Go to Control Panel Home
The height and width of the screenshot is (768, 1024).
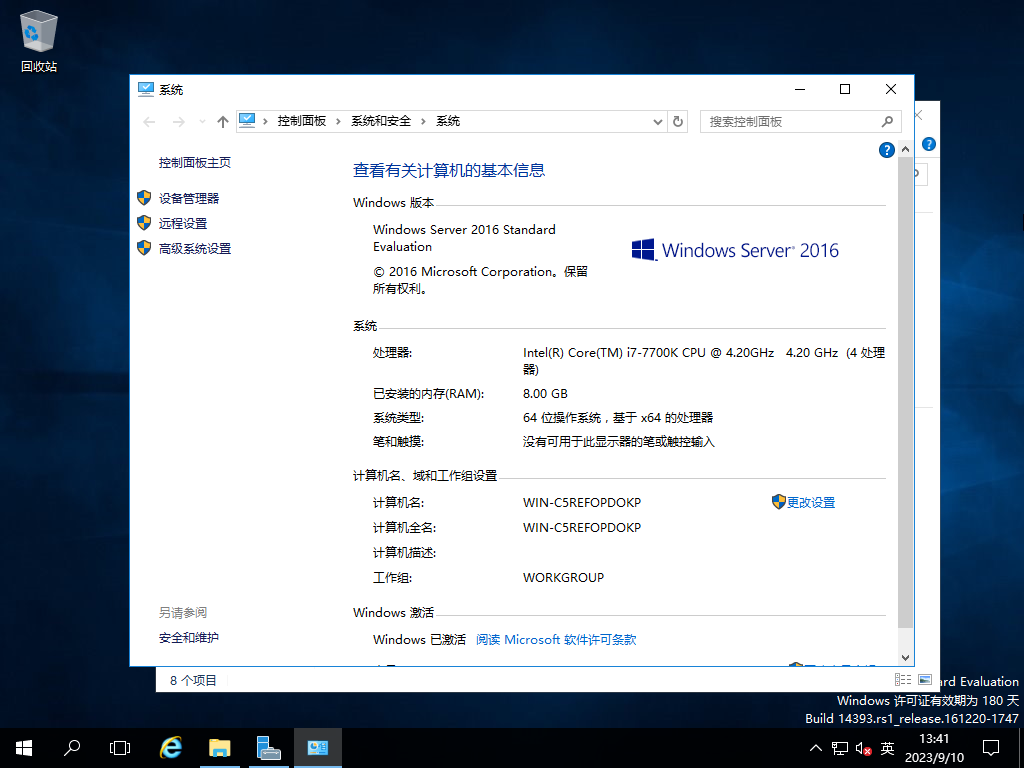click(195, 163)
